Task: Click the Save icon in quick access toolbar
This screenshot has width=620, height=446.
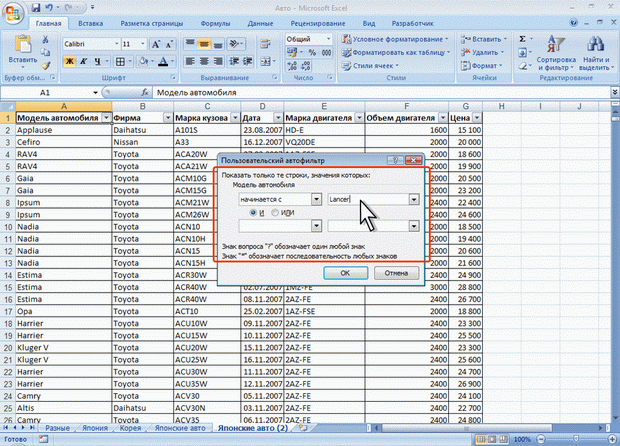Action: coord(36,8)
